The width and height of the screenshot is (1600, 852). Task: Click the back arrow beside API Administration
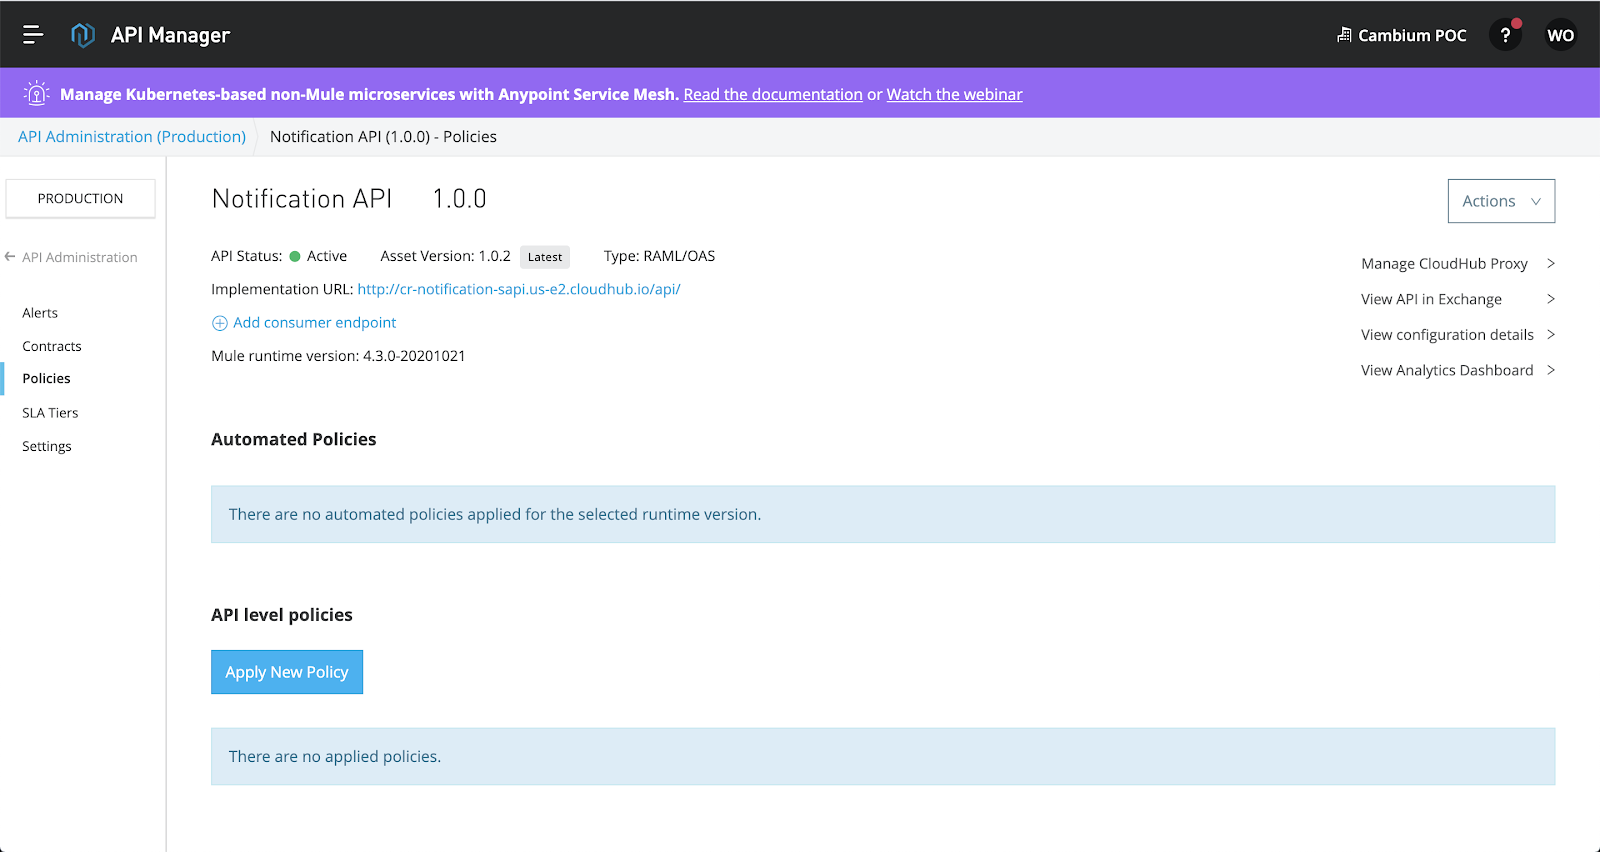pyautogui.click(x=10, y=257)
